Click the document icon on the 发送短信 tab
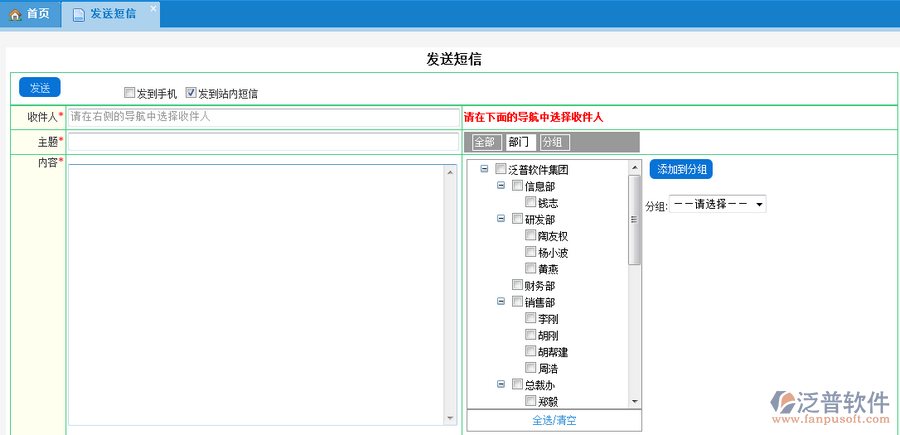 [x=79, y=14]
